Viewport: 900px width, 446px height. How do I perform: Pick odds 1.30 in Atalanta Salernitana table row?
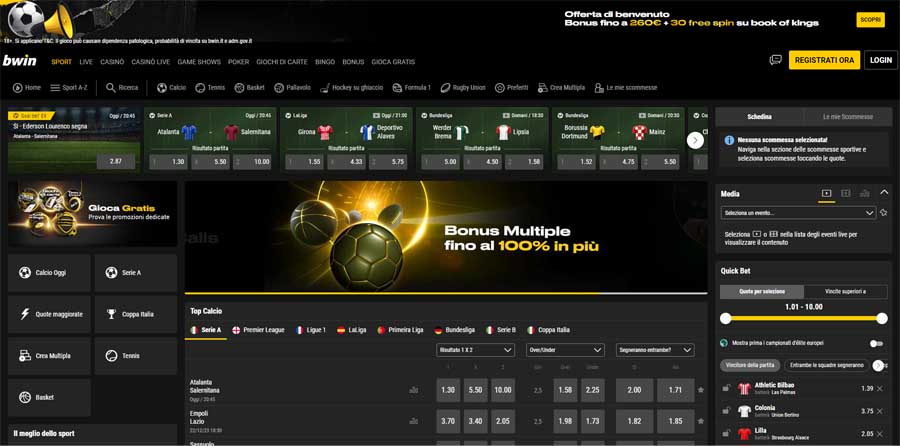pos(448,390)
